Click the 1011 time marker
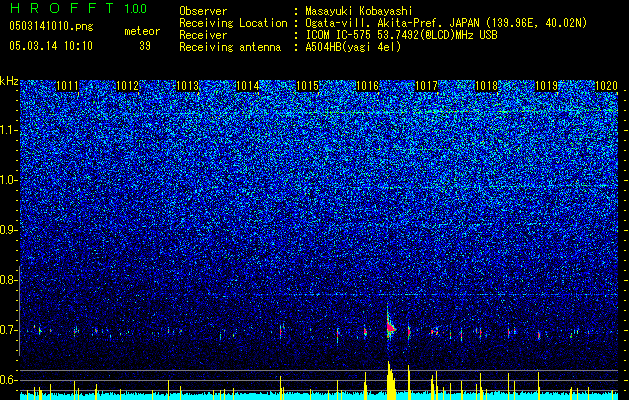629x400 pixels. (x=67, y=86)
